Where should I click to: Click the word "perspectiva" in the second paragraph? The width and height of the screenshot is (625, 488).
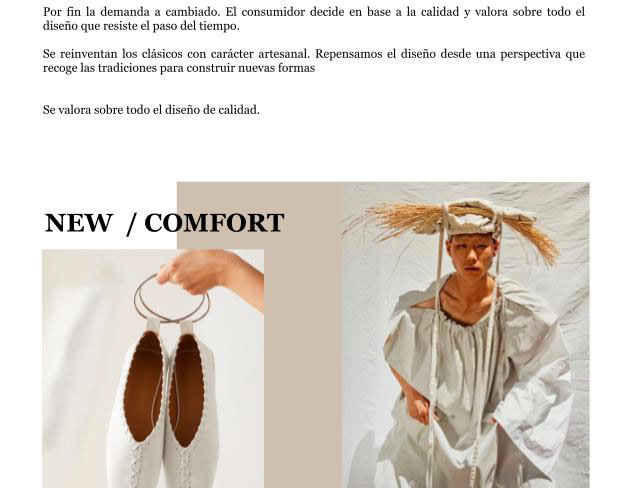pos(530,54)
